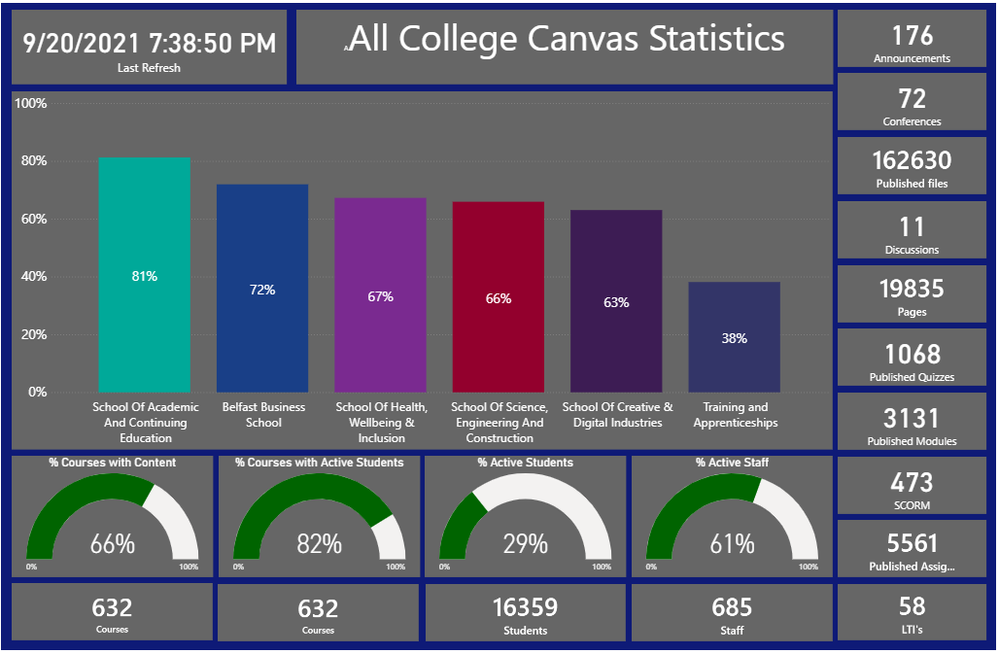Click the 1068 Published Quizzes card
Viewport: 999px width, 654px height.
click(x=911, y=360)
